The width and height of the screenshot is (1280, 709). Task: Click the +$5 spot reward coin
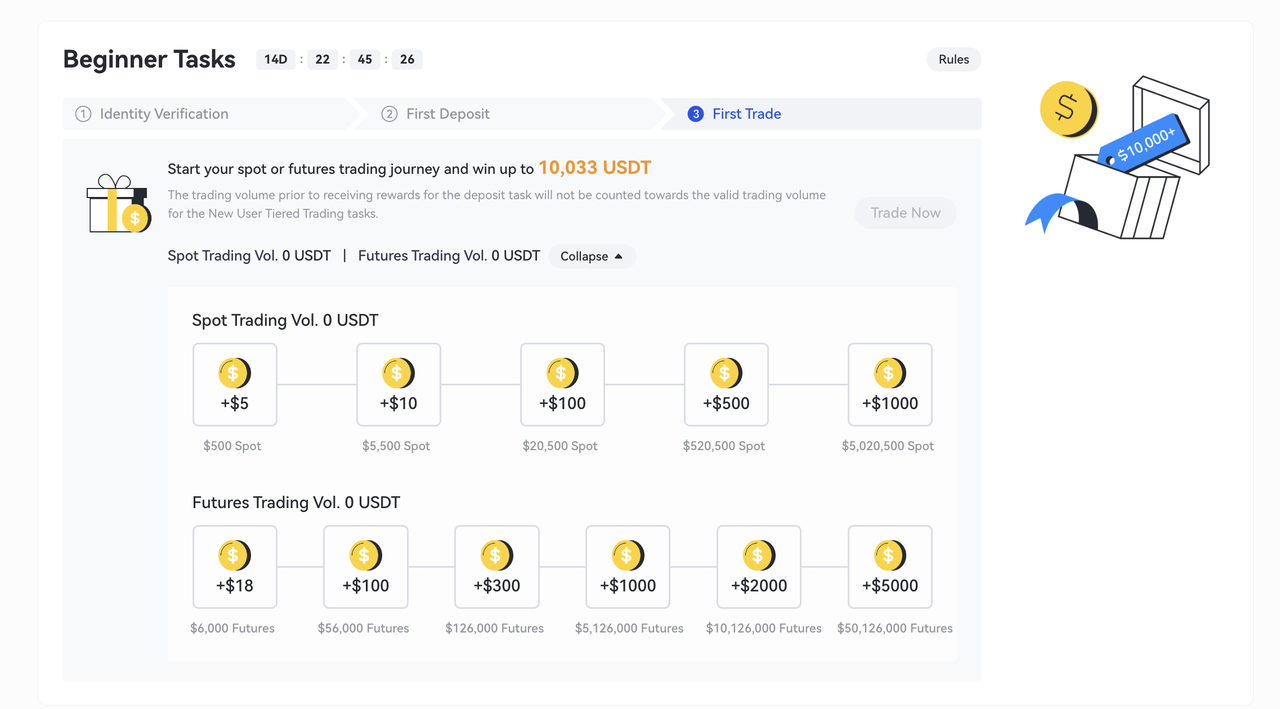click(234, 373)
